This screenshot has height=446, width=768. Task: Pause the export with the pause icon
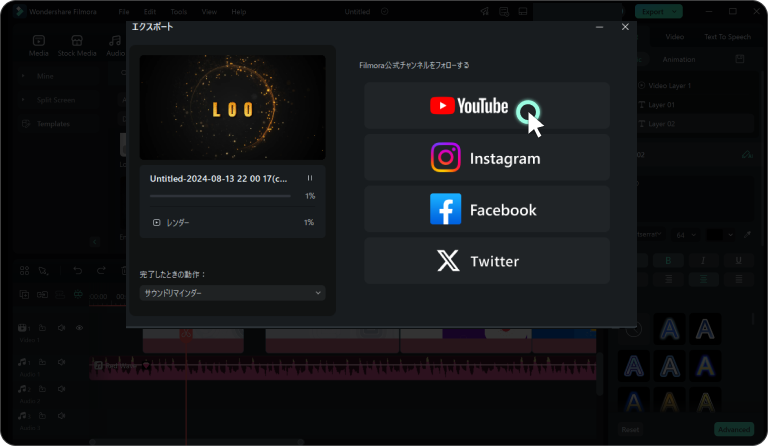(x=310, y=178)
